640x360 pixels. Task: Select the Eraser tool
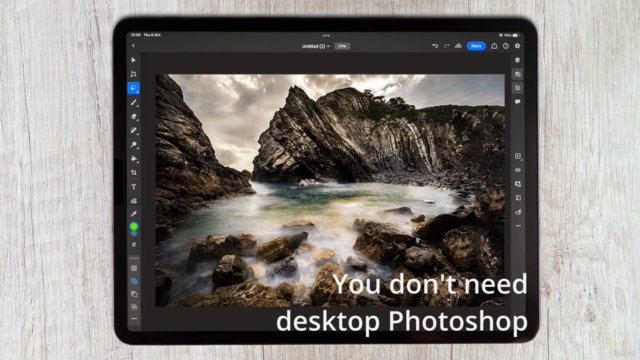point(133,116)
